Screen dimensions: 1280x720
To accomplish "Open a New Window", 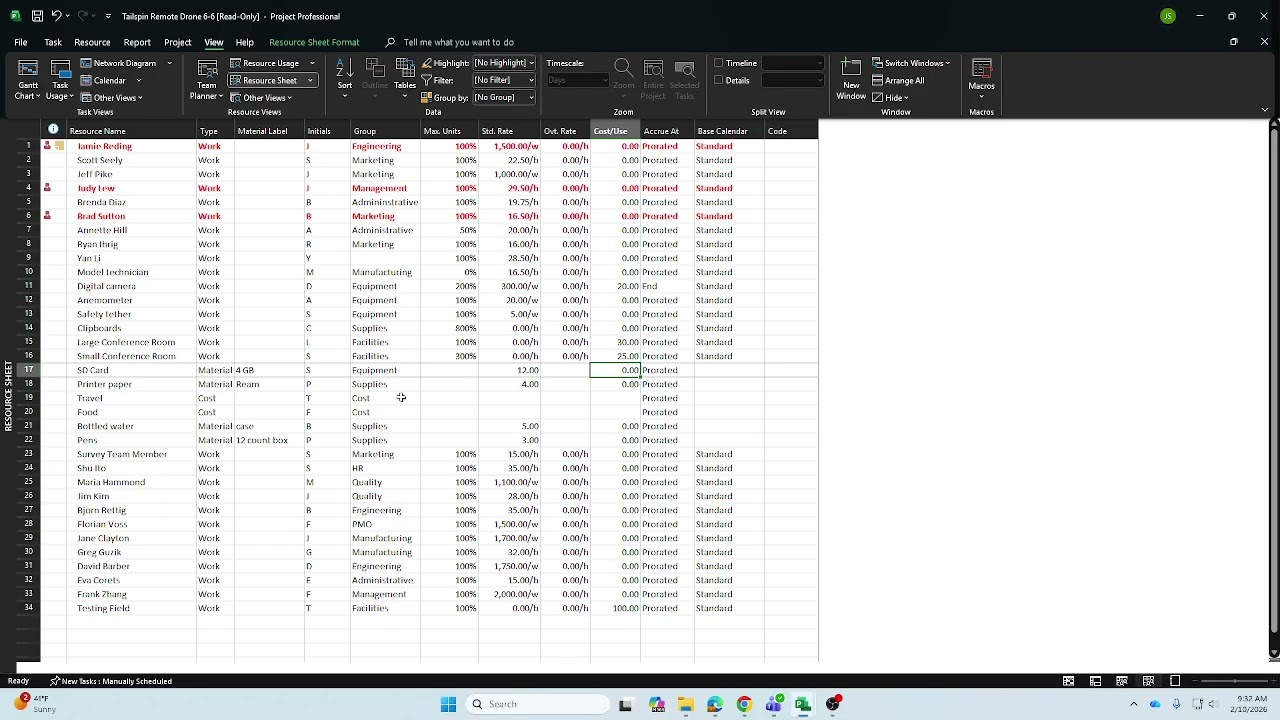I will point(851,79).
